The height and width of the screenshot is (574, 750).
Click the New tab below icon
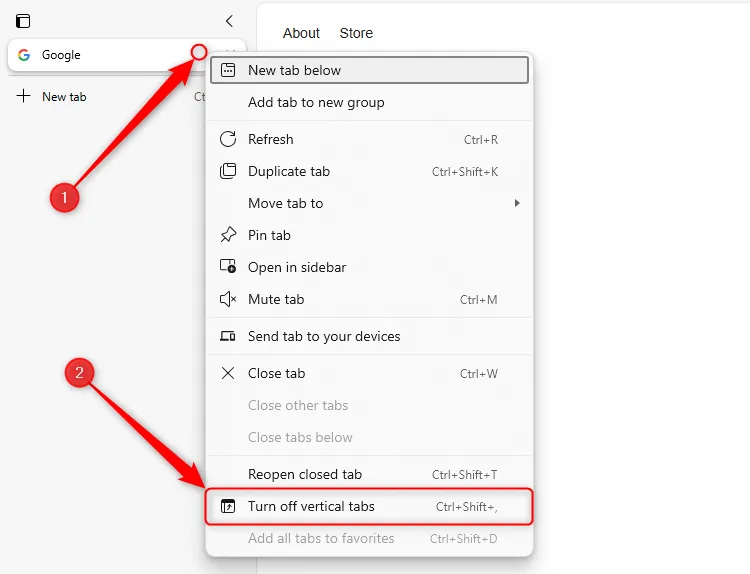click(x=228, y=70)
